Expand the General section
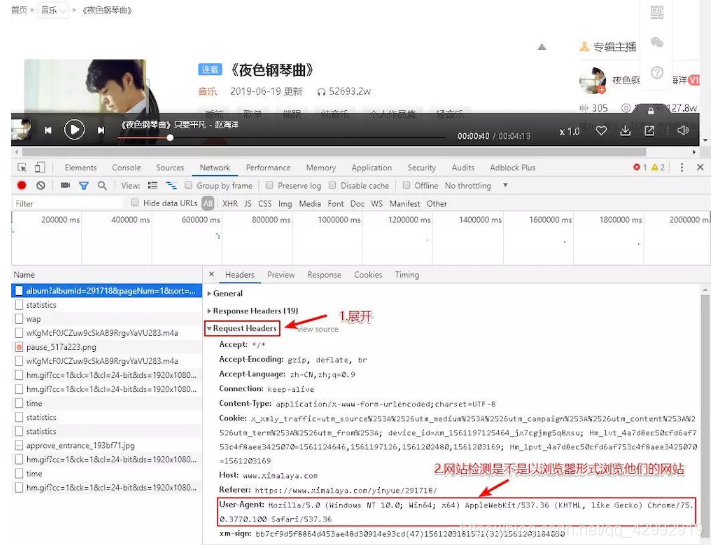 [226, 293]
